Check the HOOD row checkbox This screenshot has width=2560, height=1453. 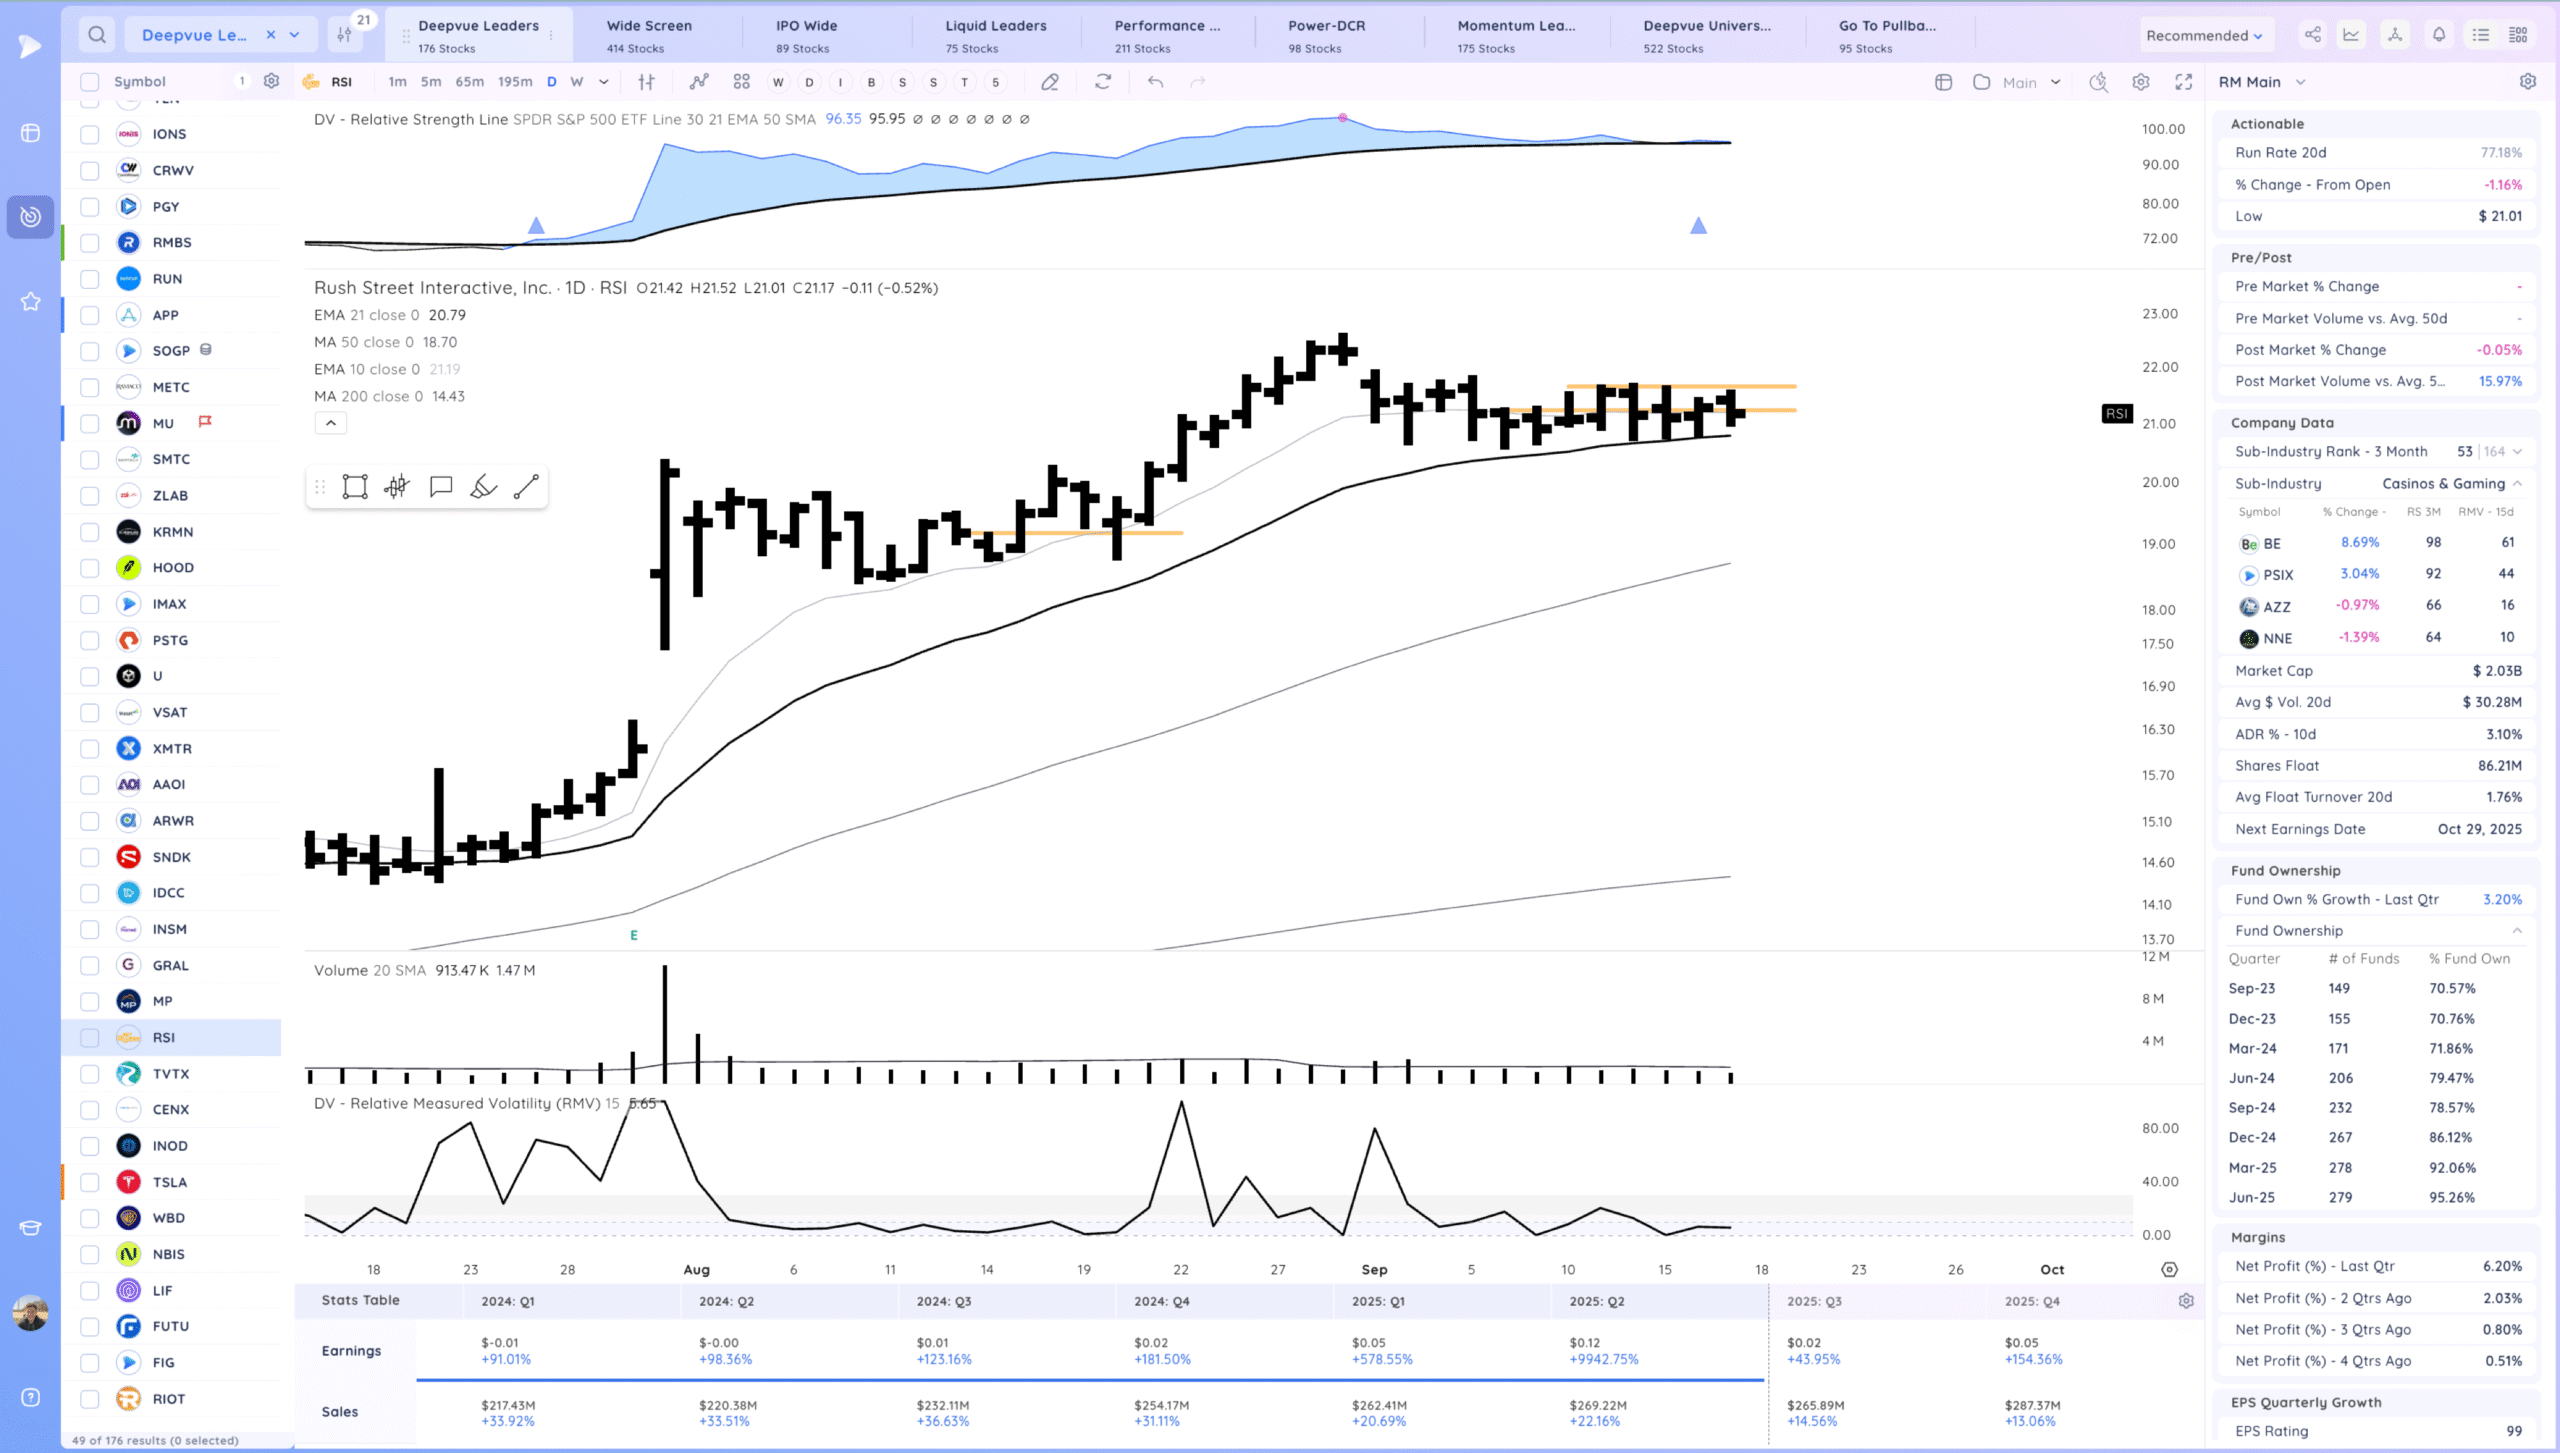click(x=90, y=568)
